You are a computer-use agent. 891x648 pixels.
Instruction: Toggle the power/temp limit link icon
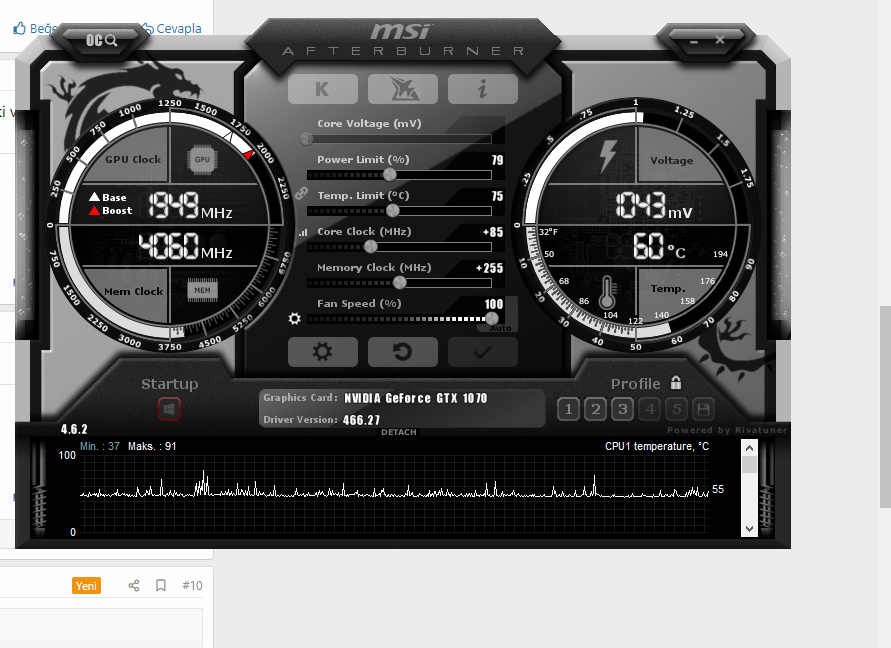pyautogui.click(x=301, y=194)
